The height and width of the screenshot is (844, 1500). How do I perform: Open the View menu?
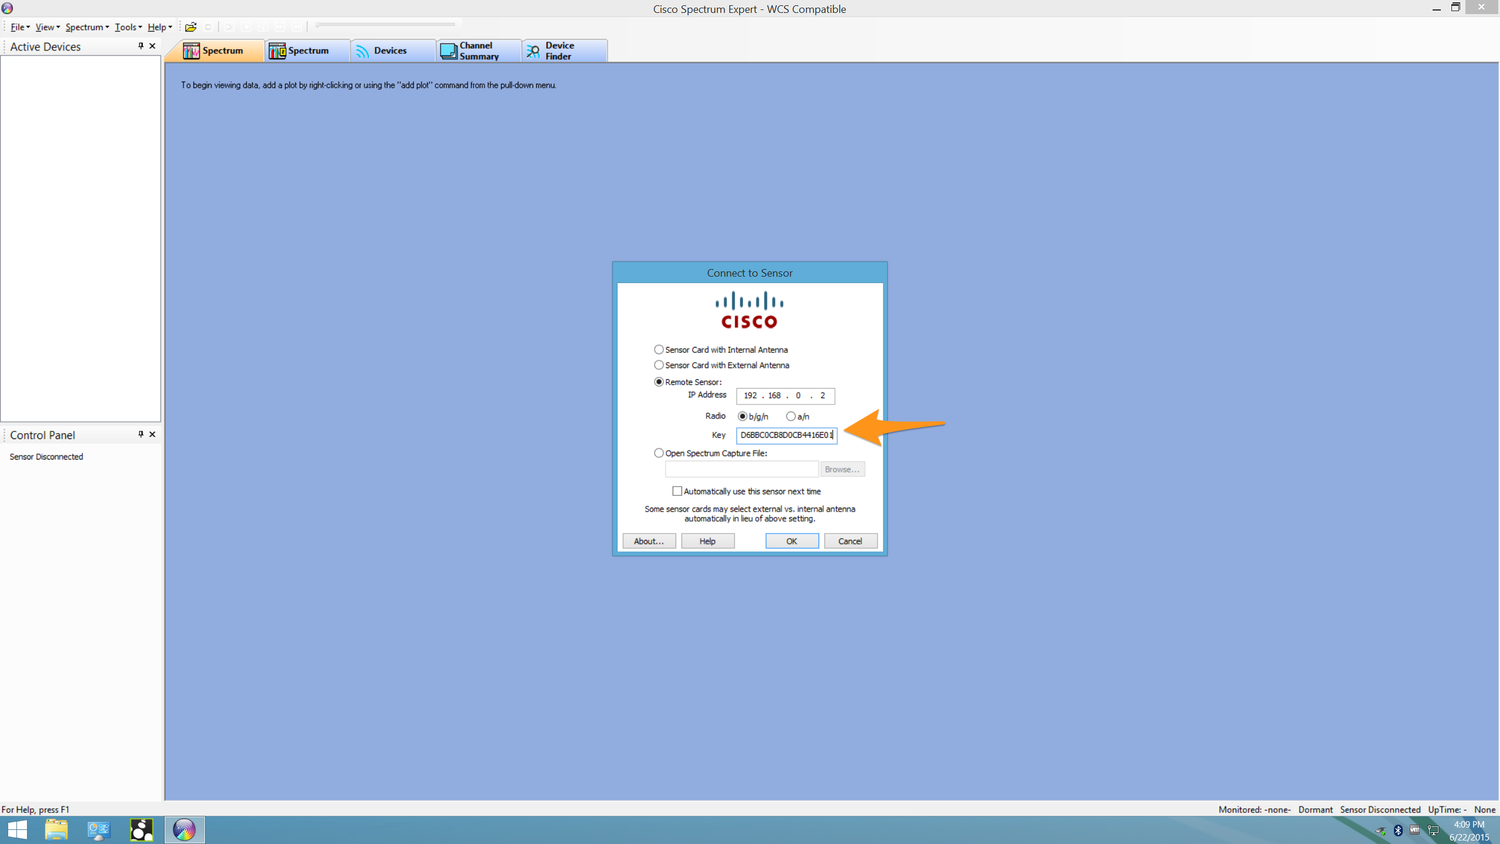46,27
